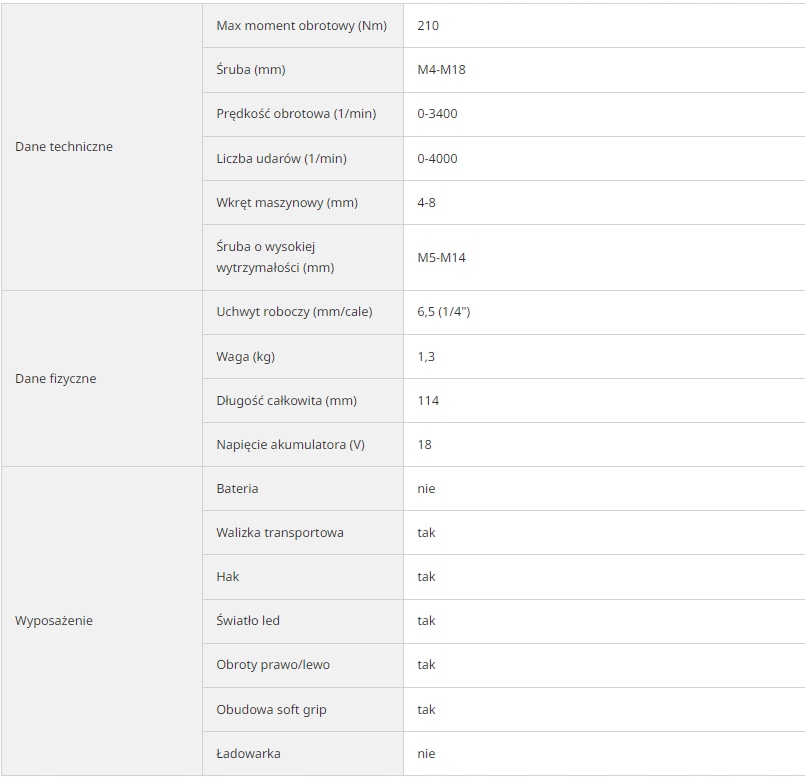The image size is (812, 777).
Task: Click the 6,5 (1/4") chuck size value
Action: pyautogui.click(x=444, y=312)
